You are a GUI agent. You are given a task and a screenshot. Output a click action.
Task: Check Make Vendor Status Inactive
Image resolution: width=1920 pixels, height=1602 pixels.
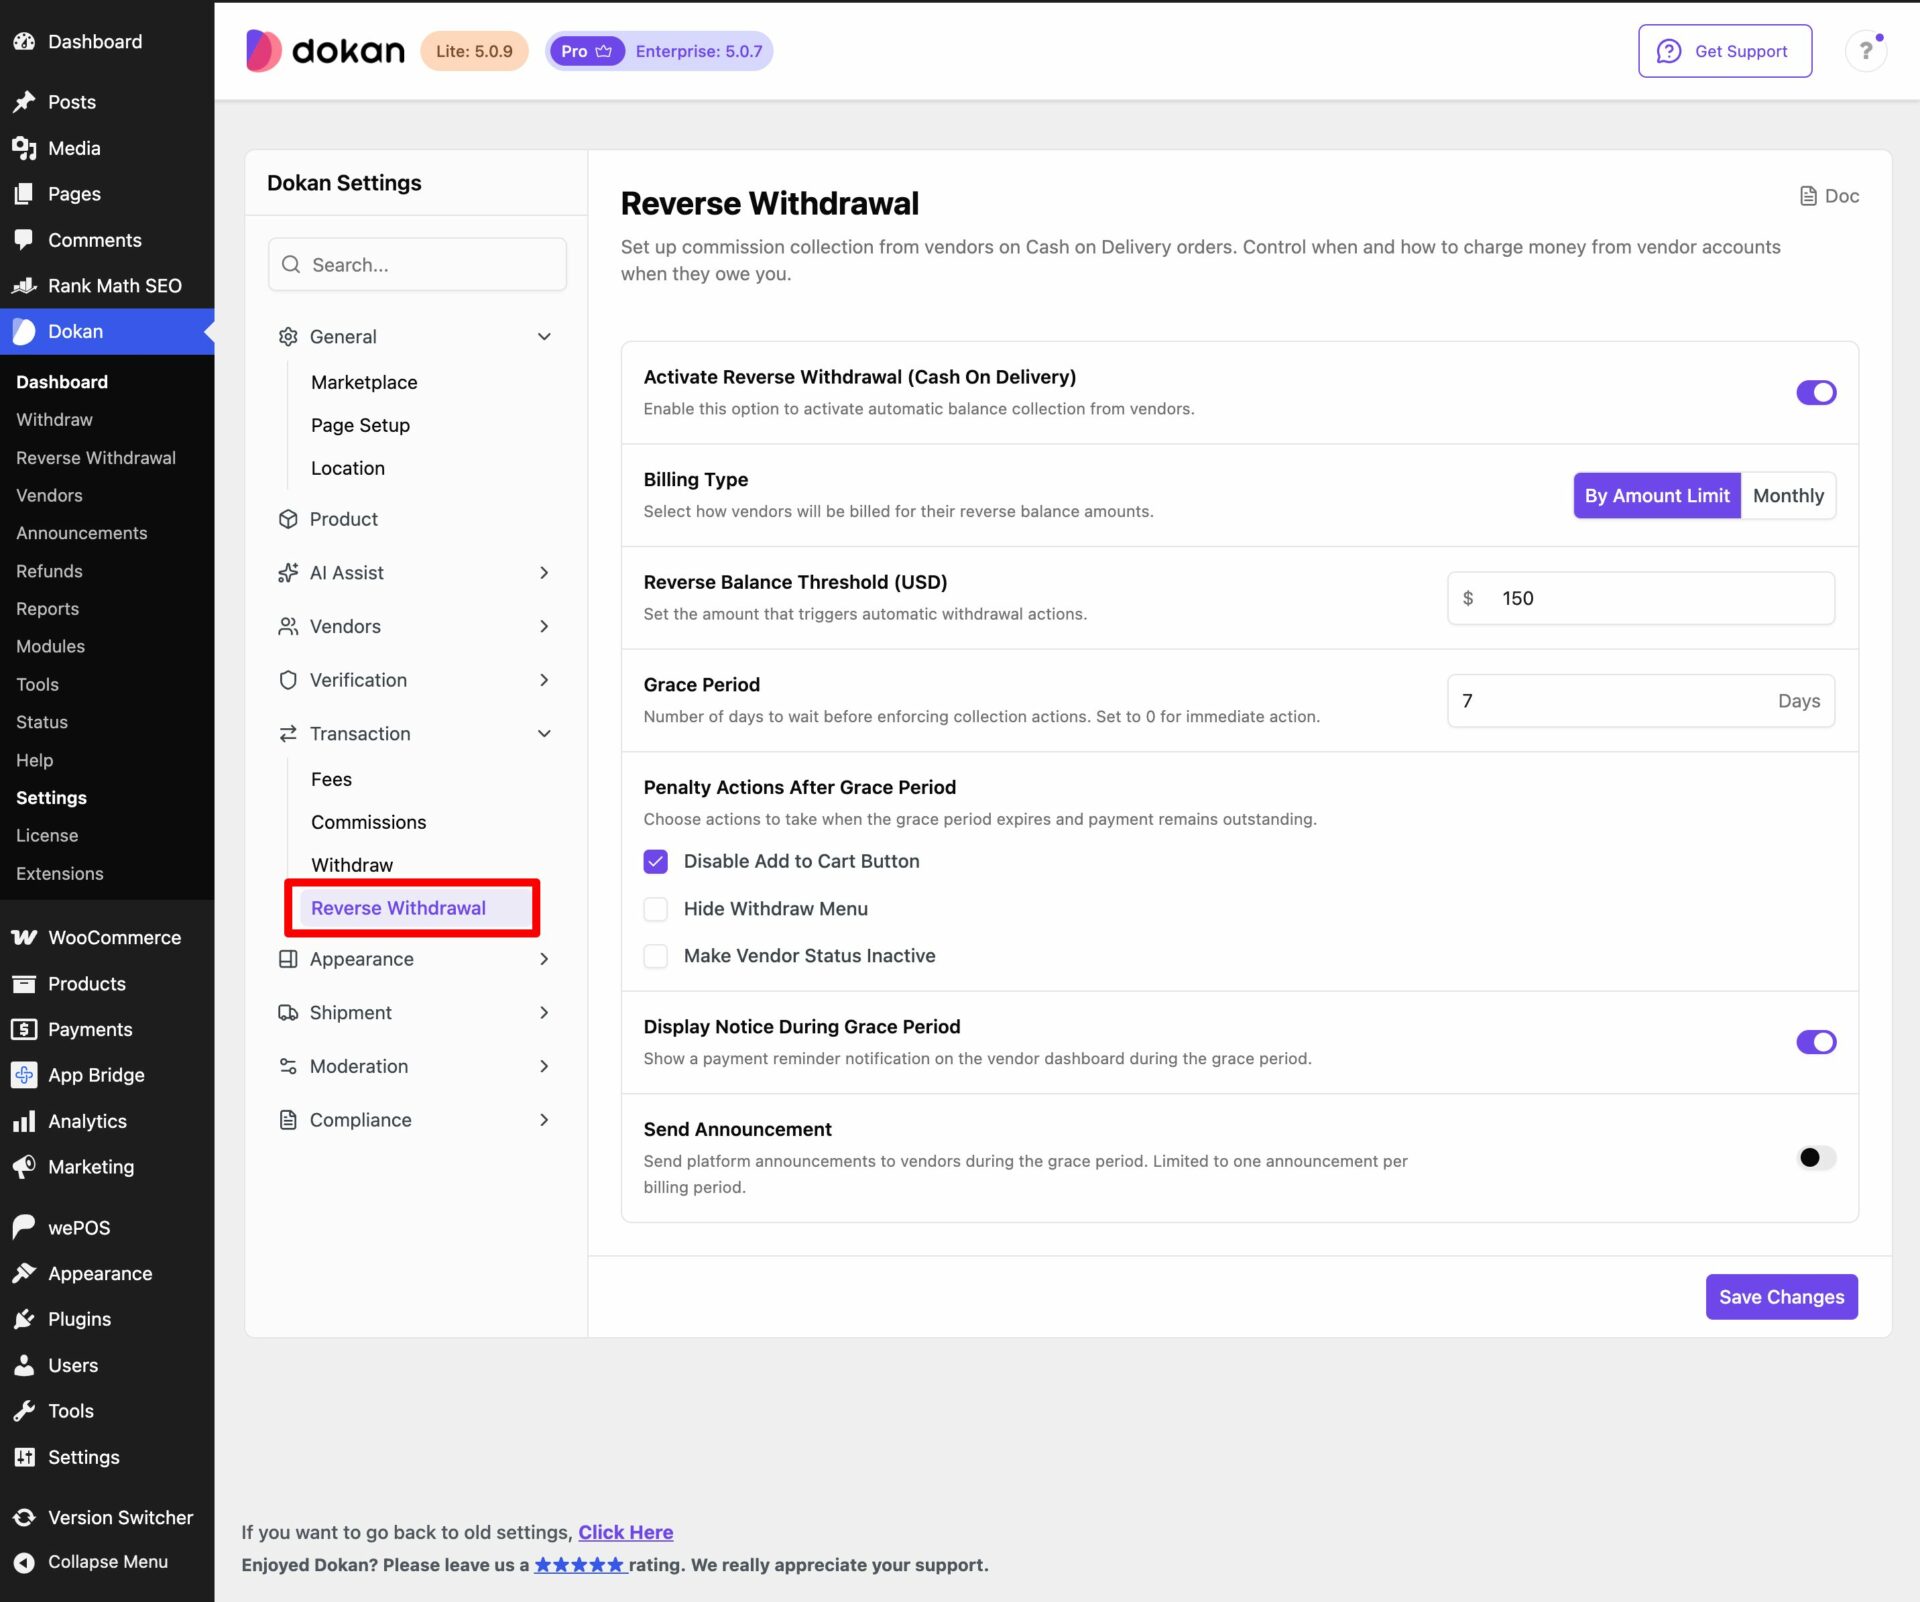pos(655,956)
